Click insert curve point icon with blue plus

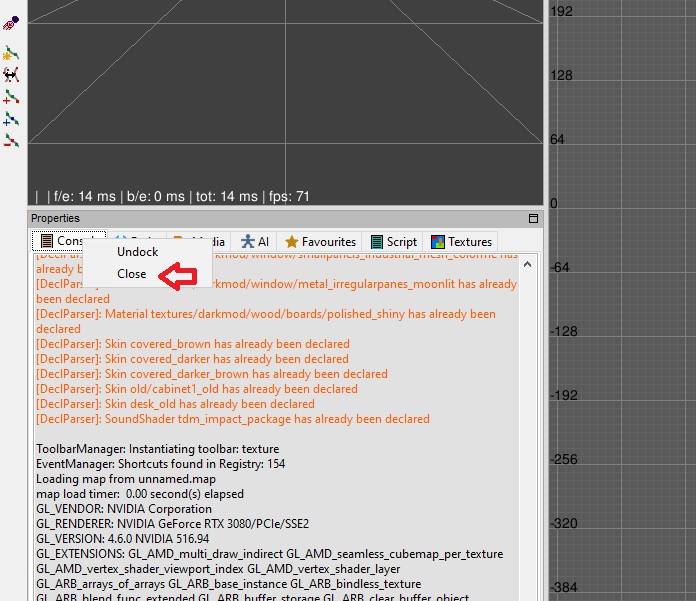point(11,119)
